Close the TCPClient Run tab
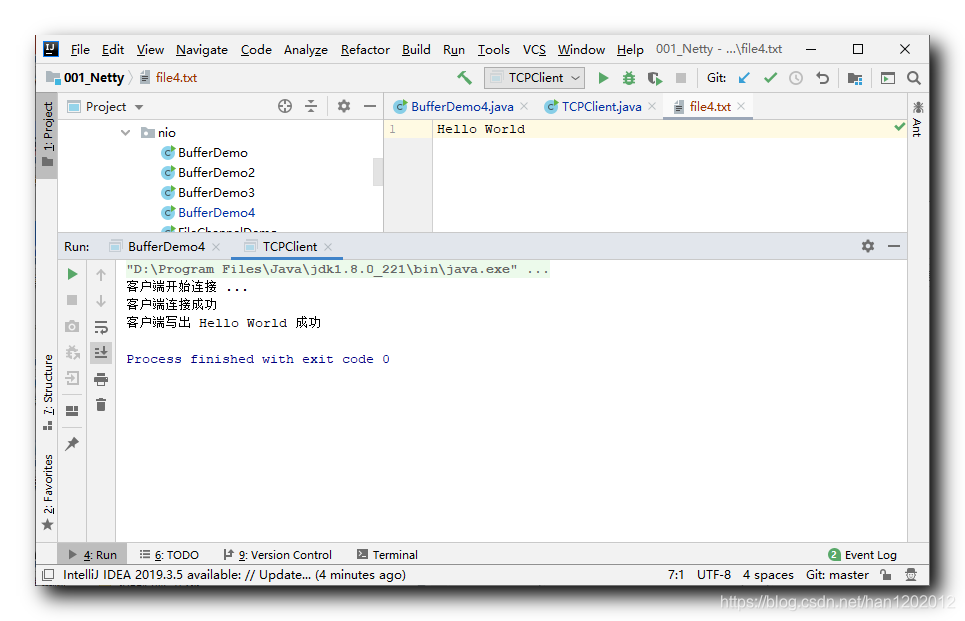Image resolution: width=965 pixels, height=621 pixels. tap(328, 247)
